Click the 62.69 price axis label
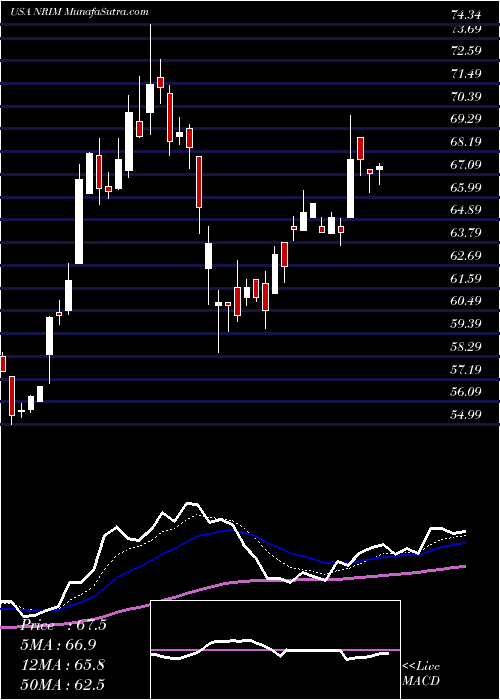The width and height of the screenshot is (500, 700). (466, 256)
